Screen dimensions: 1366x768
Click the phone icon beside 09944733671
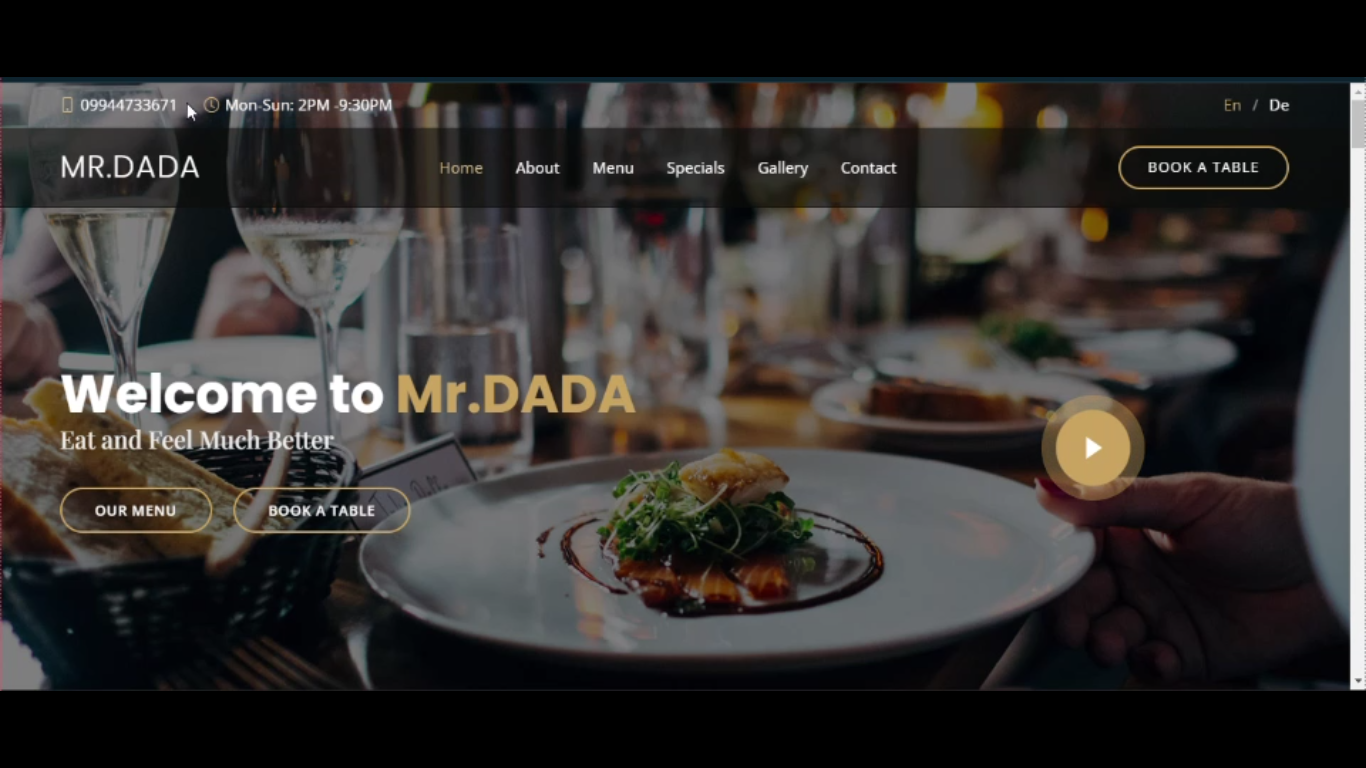point(67,105)
